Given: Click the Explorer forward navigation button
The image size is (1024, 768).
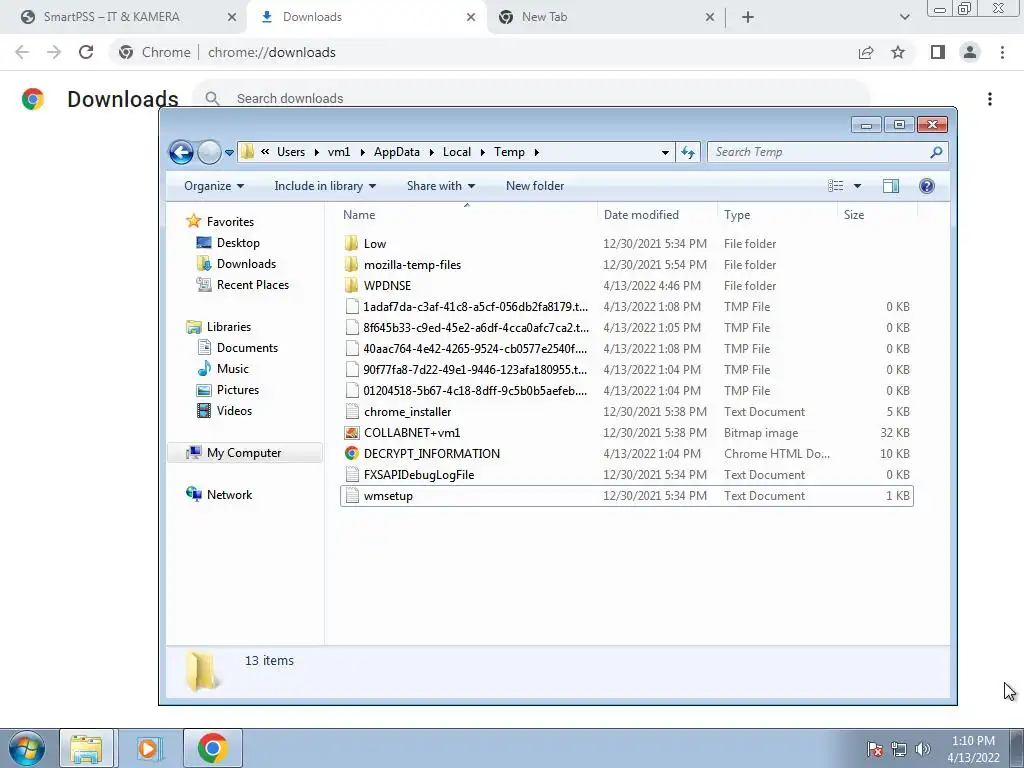Looking at the screenshot, I should 209,152.
